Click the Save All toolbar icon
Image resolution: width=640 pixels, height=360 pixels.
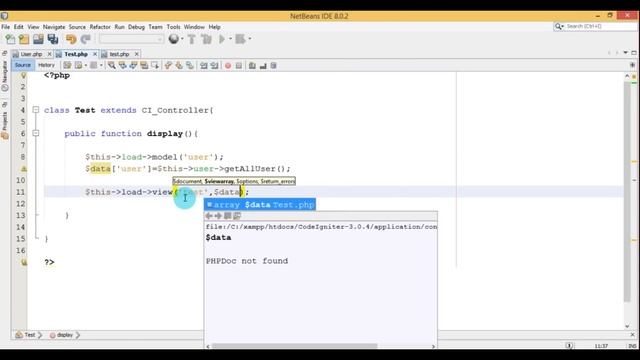pyautogui.click(x=53, y=39)
